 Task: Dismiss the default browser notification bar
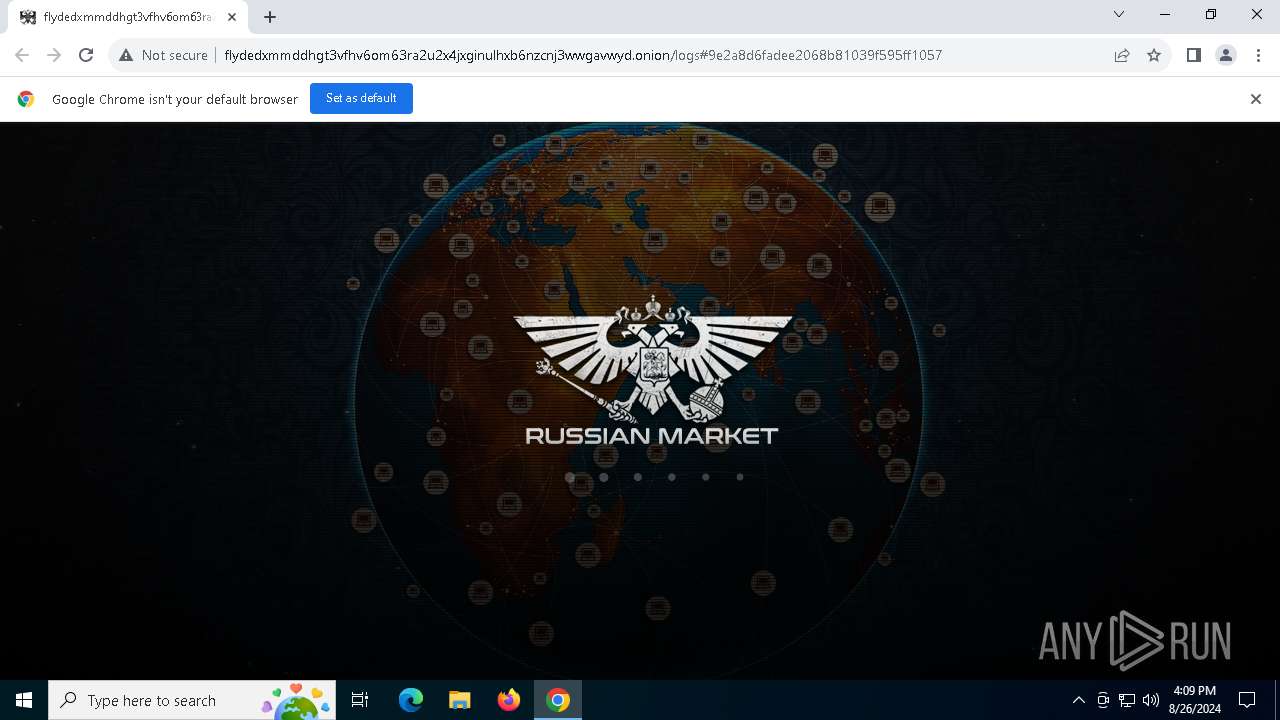1256,99
